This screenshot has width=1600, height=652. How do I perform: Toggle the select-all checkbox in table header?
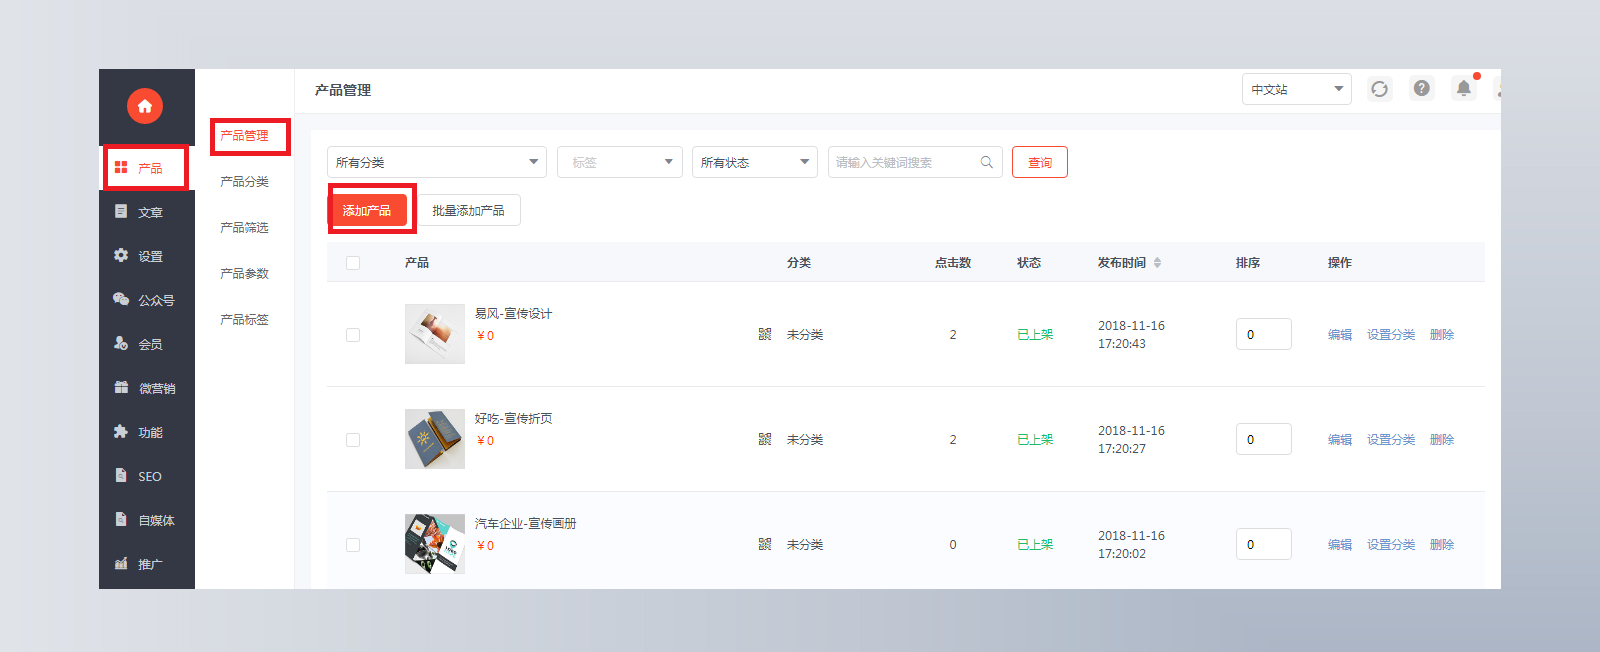[x=353, y=263]
